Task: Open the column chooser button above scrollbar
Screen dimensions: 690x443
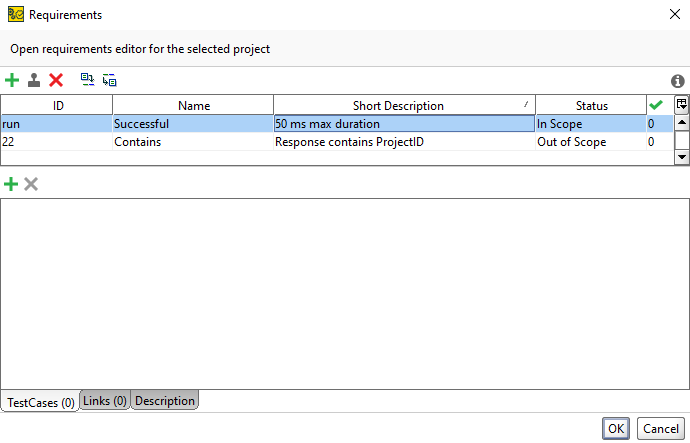Action: click(x=681, y=105)
